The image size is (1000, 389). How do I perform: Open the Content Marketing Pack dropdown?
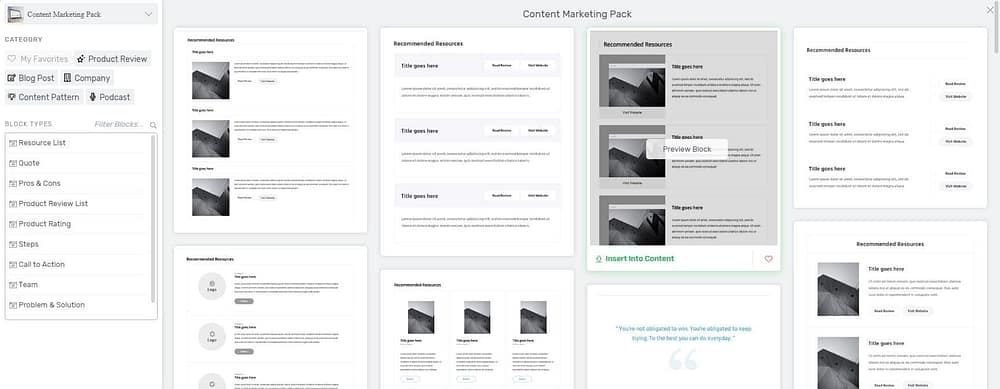tap(81, 14)
